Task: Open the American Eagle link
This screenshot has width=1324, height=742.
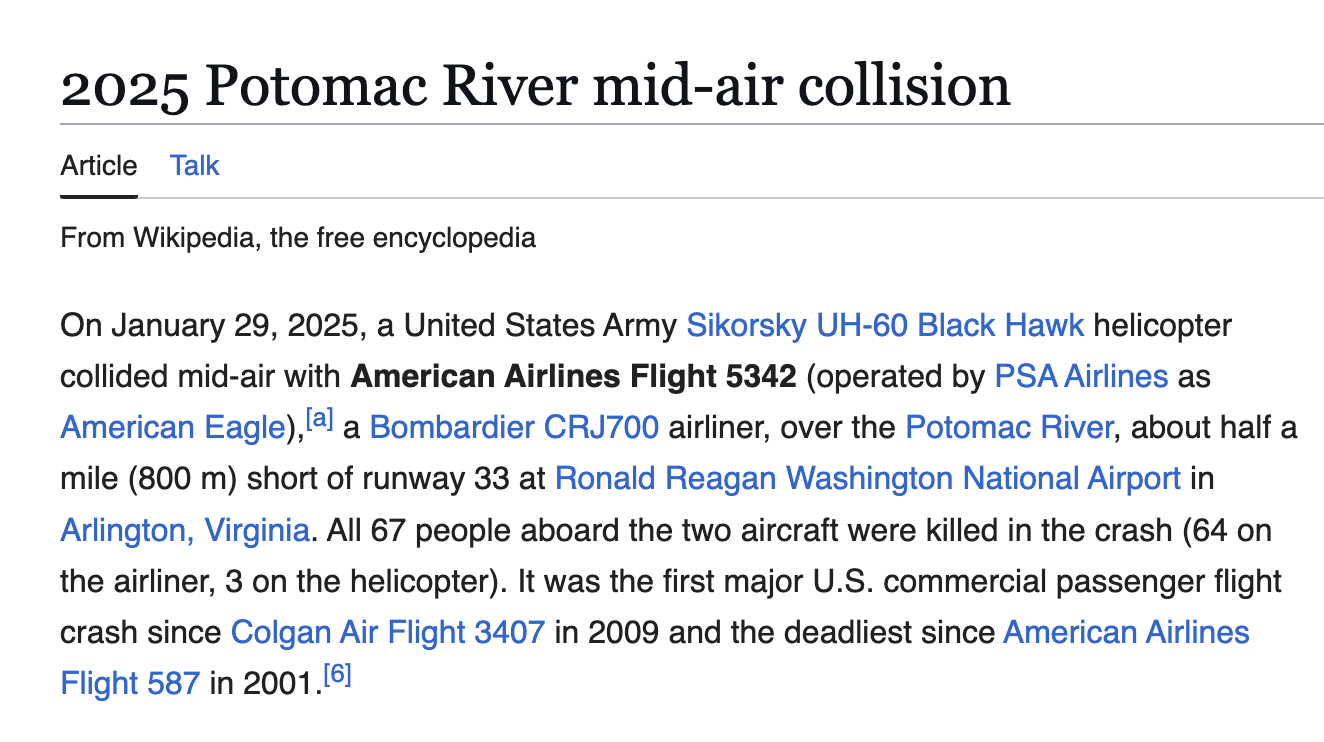Action: pos(173,428)
